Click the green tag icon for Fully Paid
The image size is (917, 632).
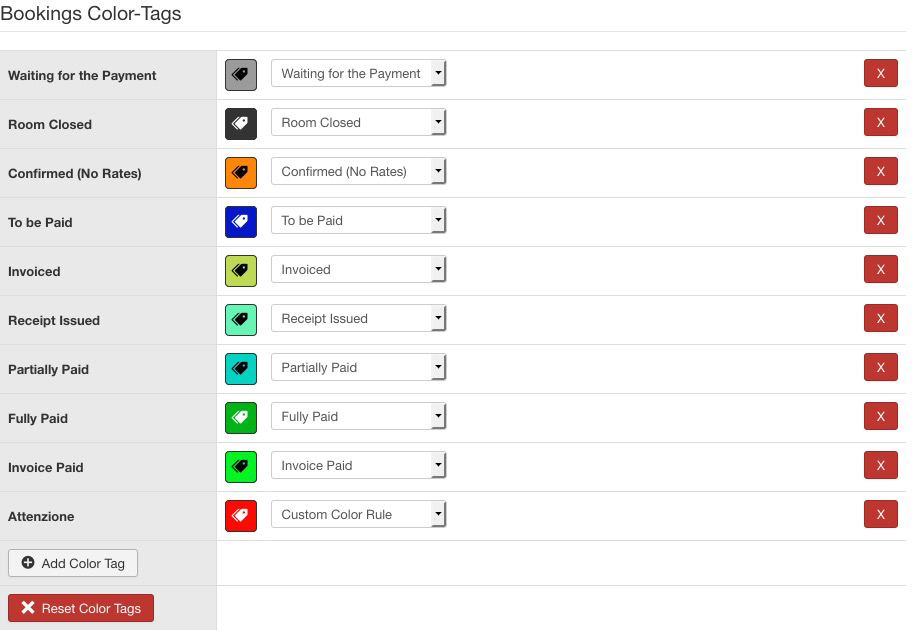tap(241, 417)
